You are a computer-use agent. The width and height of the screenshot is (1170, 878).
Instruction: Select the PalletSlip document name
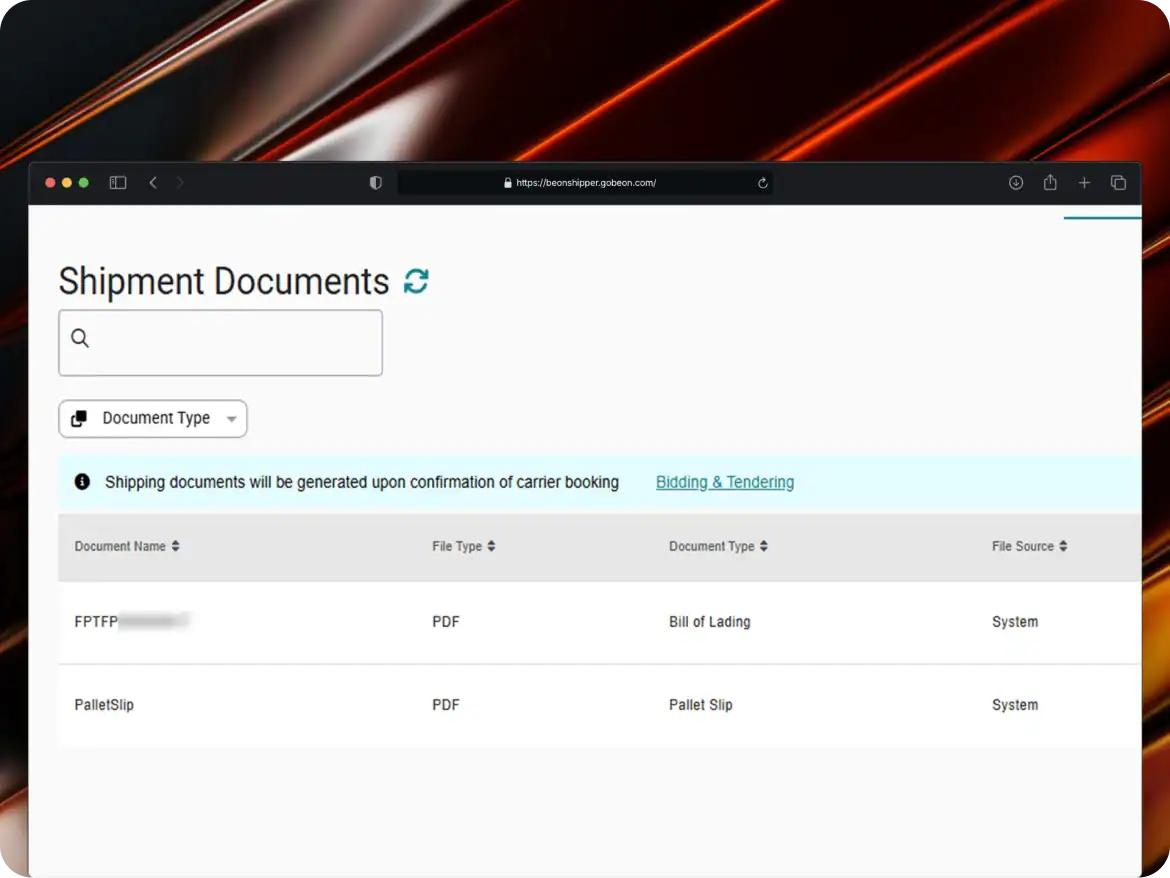tap(104, 705)
